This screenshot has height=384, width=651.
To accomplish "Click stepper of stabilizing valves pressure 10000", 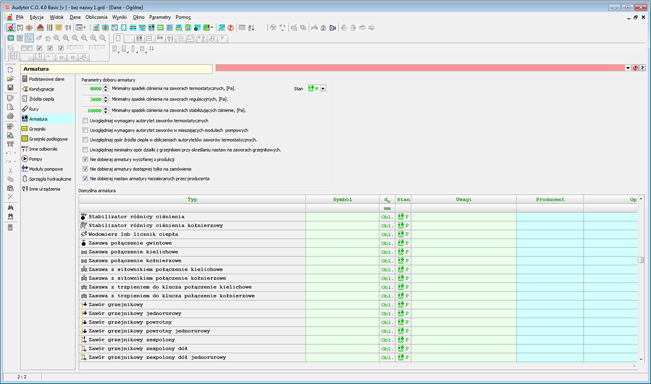I will point(106,110).
